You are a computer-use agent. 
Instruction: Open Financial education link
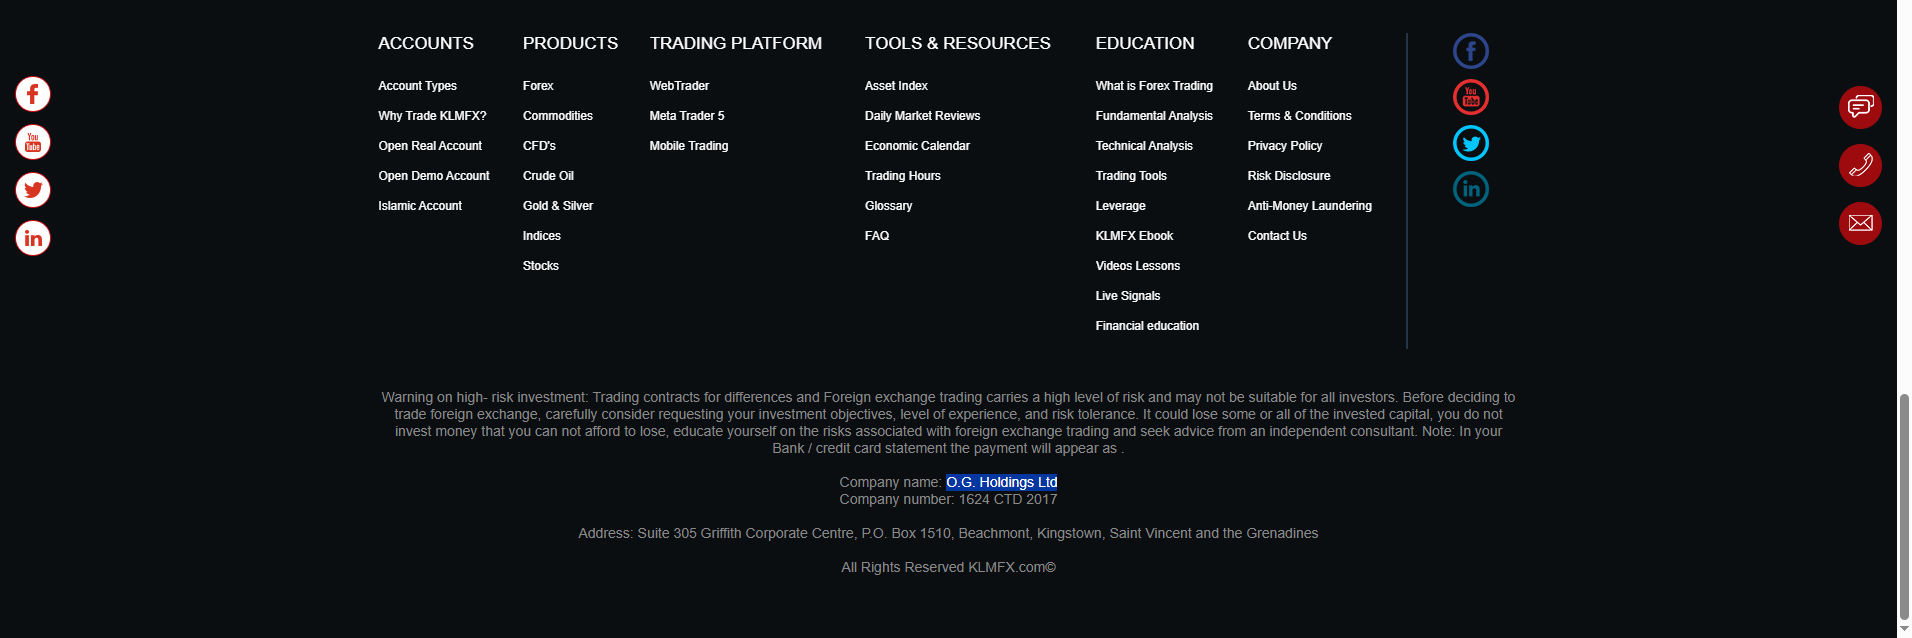1147,326
